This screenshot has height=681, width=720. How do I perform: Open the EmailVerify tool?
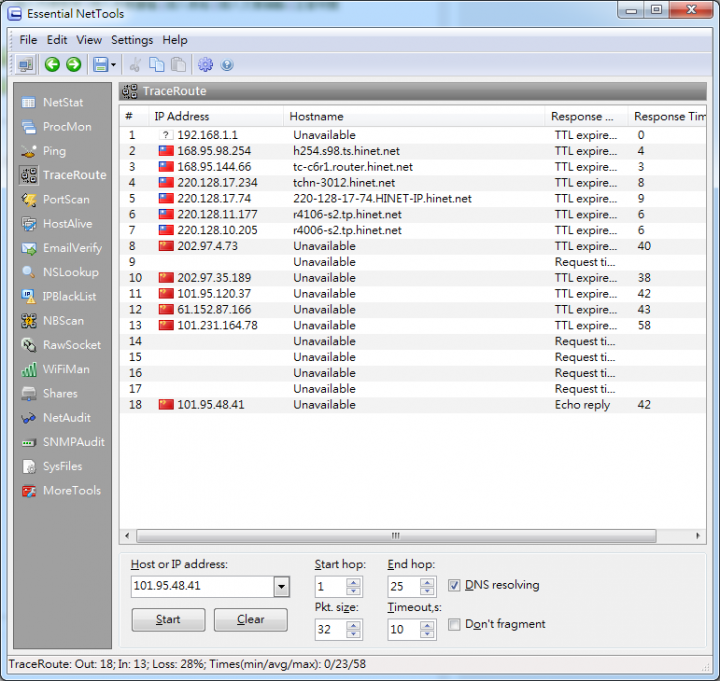pos(62,248)
